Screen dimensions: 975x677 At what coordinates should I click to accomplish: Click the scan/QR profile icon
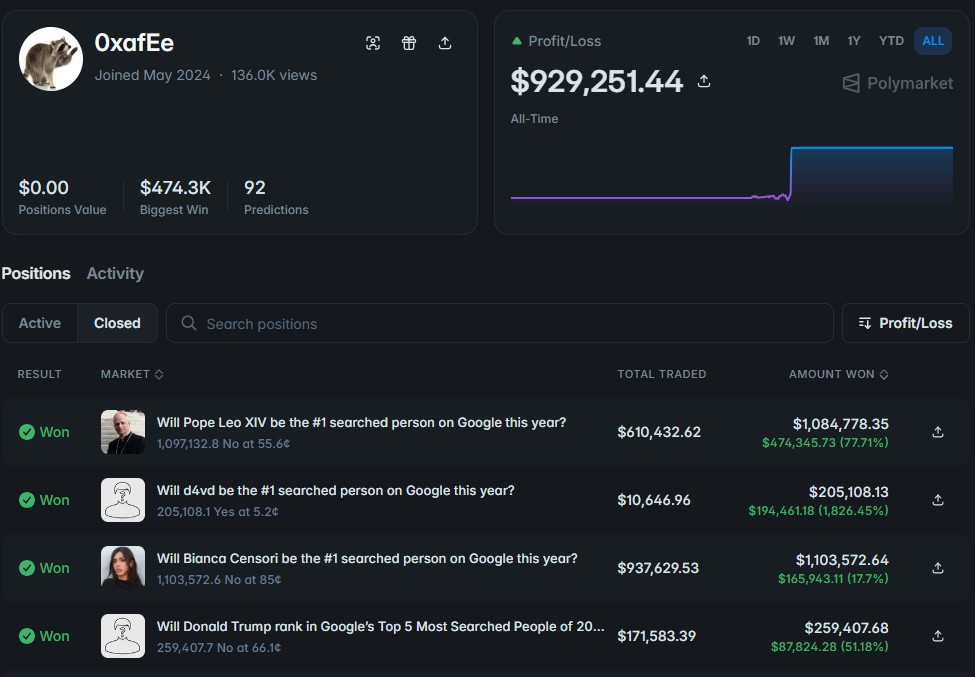click(372, 43)
